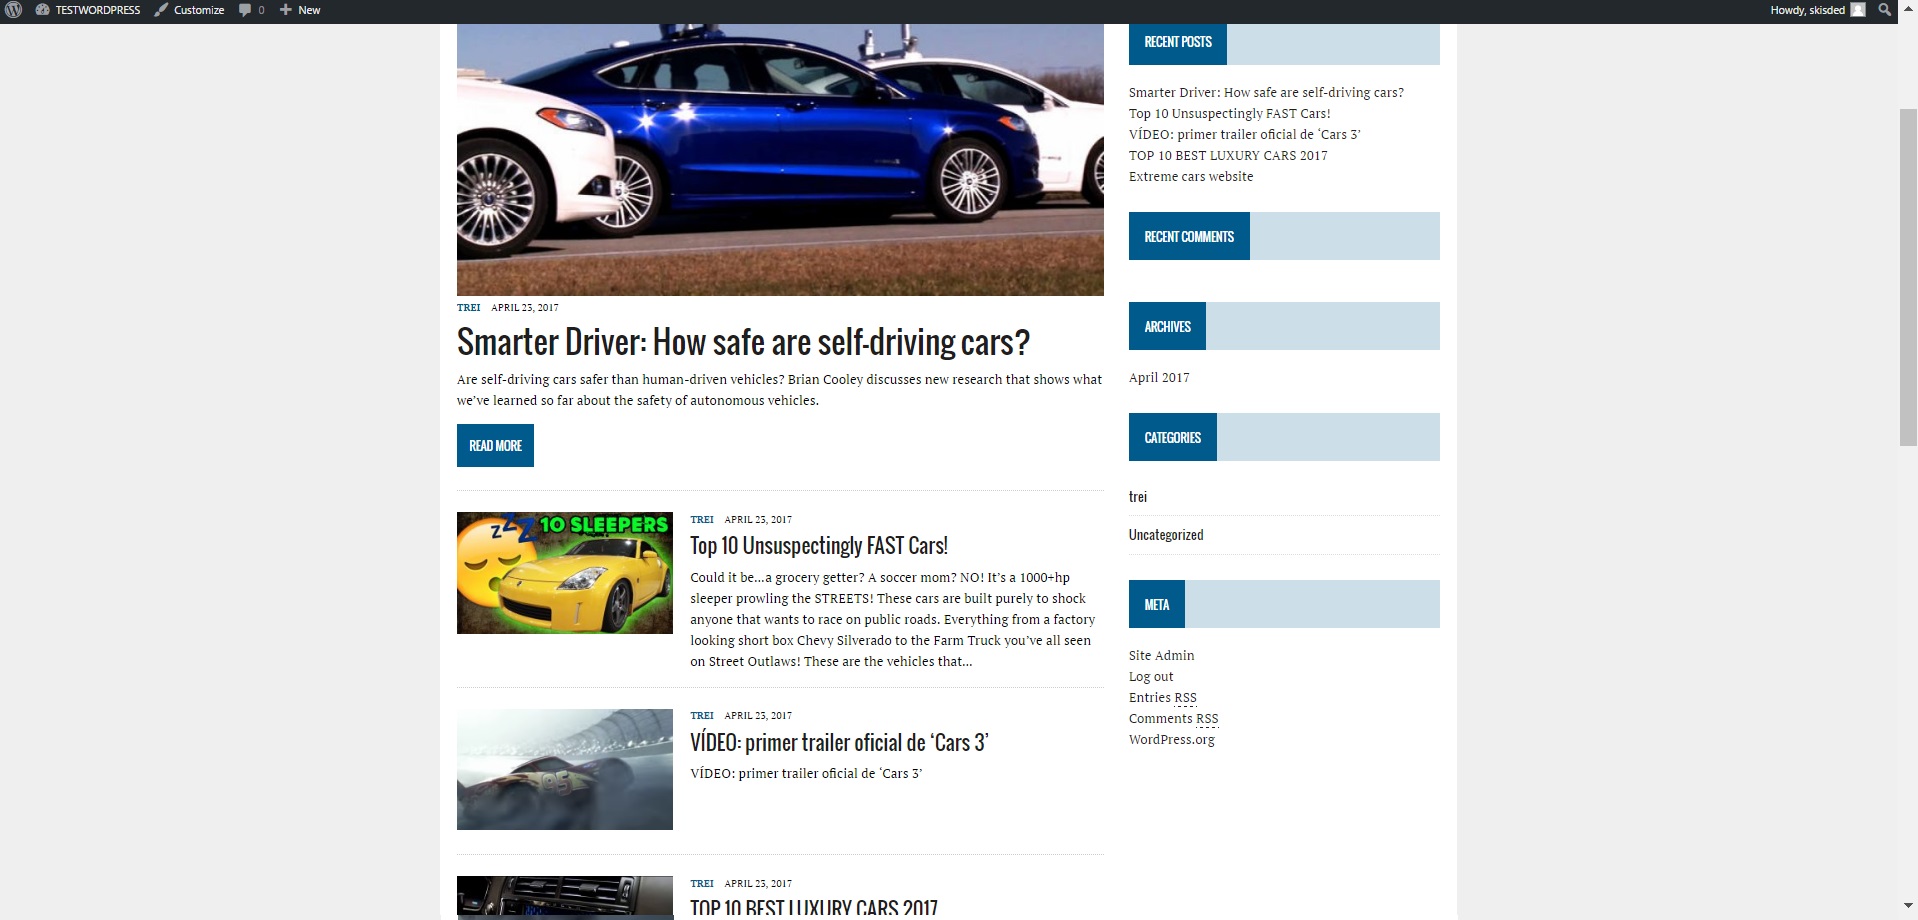Go to Site Admin from Meta
1918x920 pixels.
1162,656
